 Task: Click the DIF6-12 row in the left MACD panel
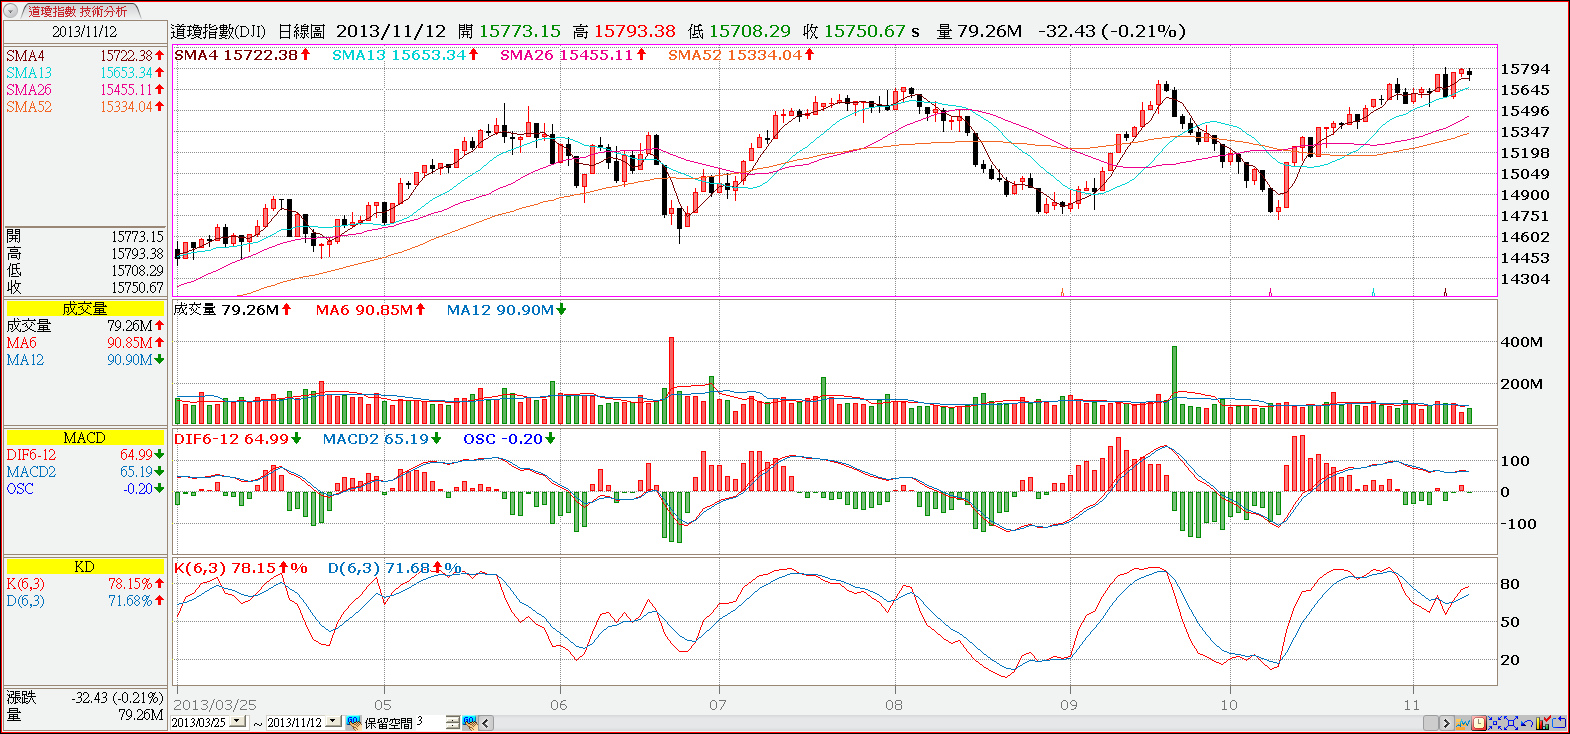(x=84, y=455)
